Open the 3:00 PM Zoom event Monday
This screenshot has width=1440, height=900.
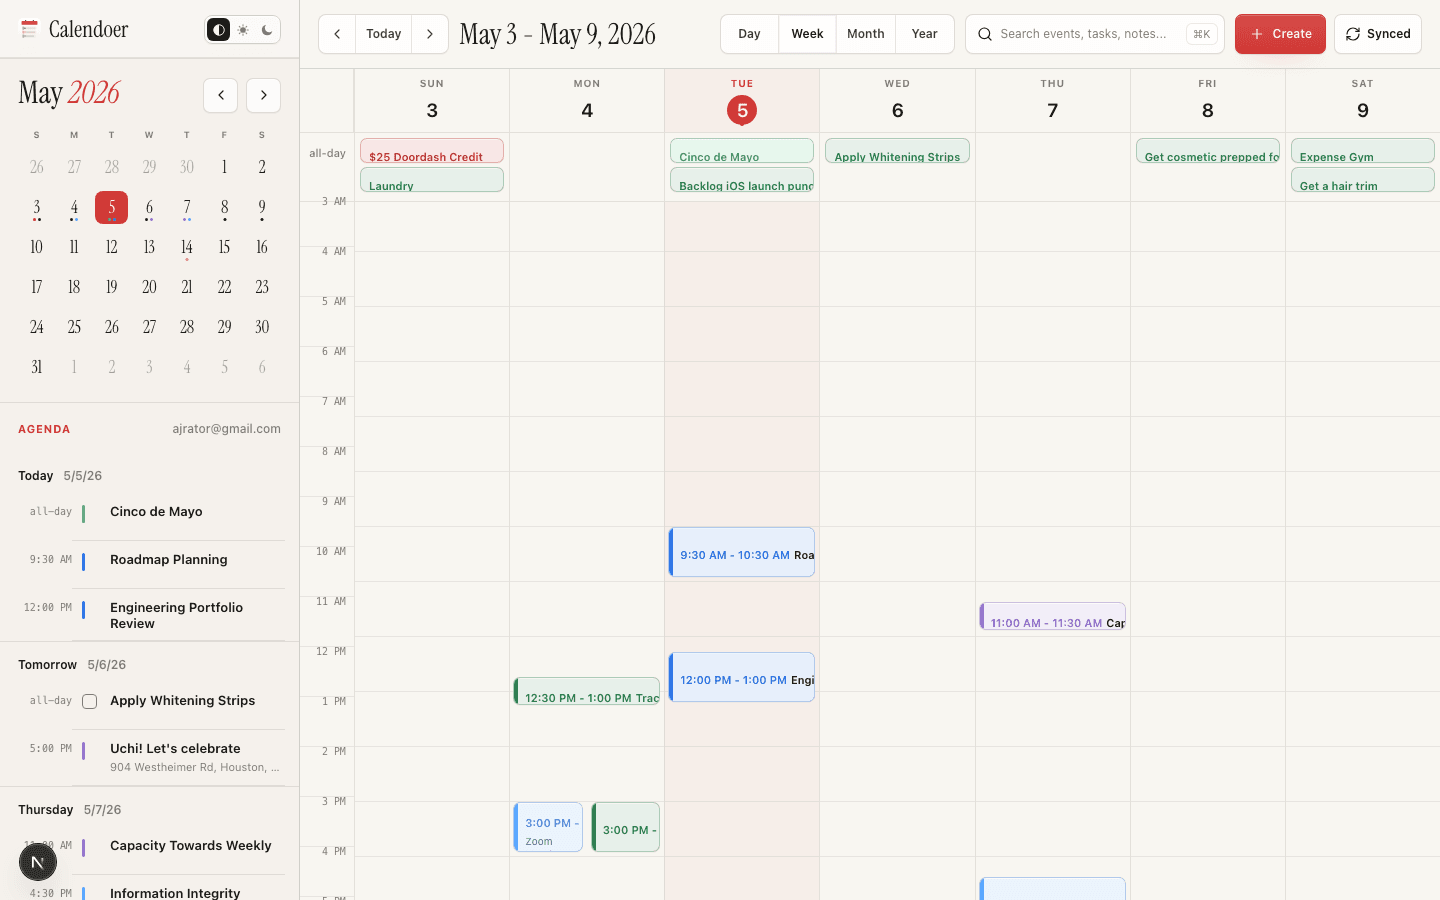[x=548, y=827]
